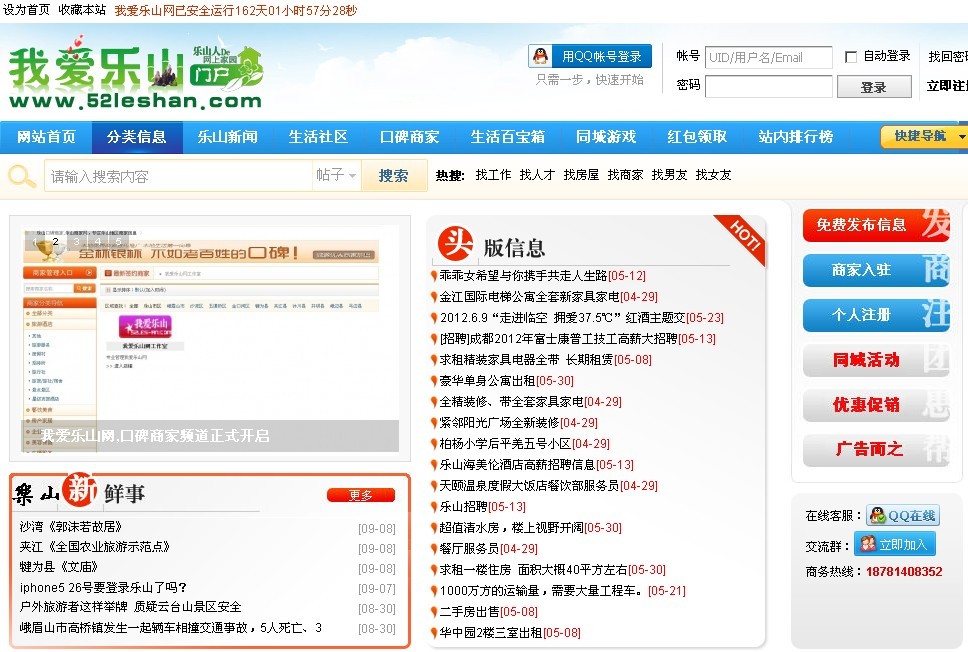The height and width of the screenshot is (652, 968).
Task: Select slide number 4 in slideshow
Action: pyautogui.click(x=97, y=241)
